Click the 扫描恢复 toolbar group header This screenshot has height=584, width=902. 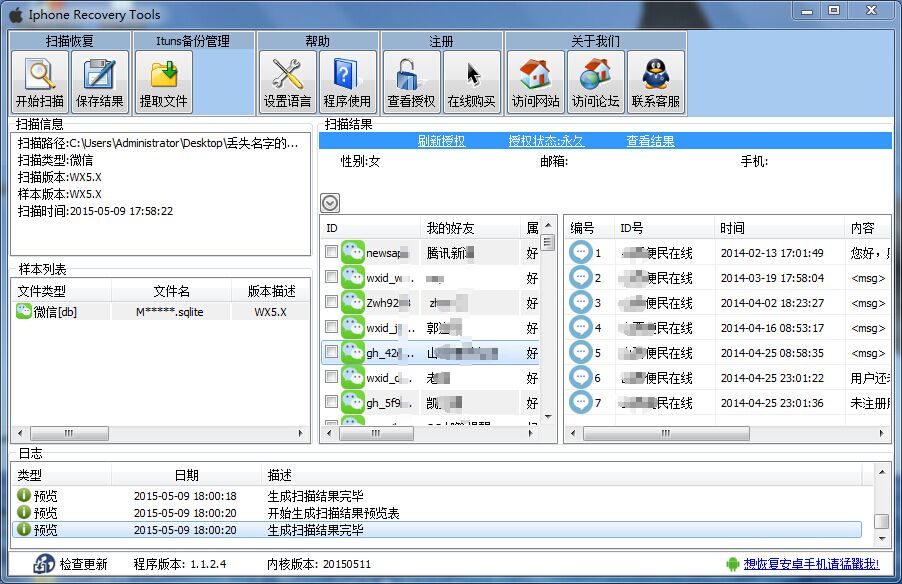pyautogui.click(x=70, y=41)
